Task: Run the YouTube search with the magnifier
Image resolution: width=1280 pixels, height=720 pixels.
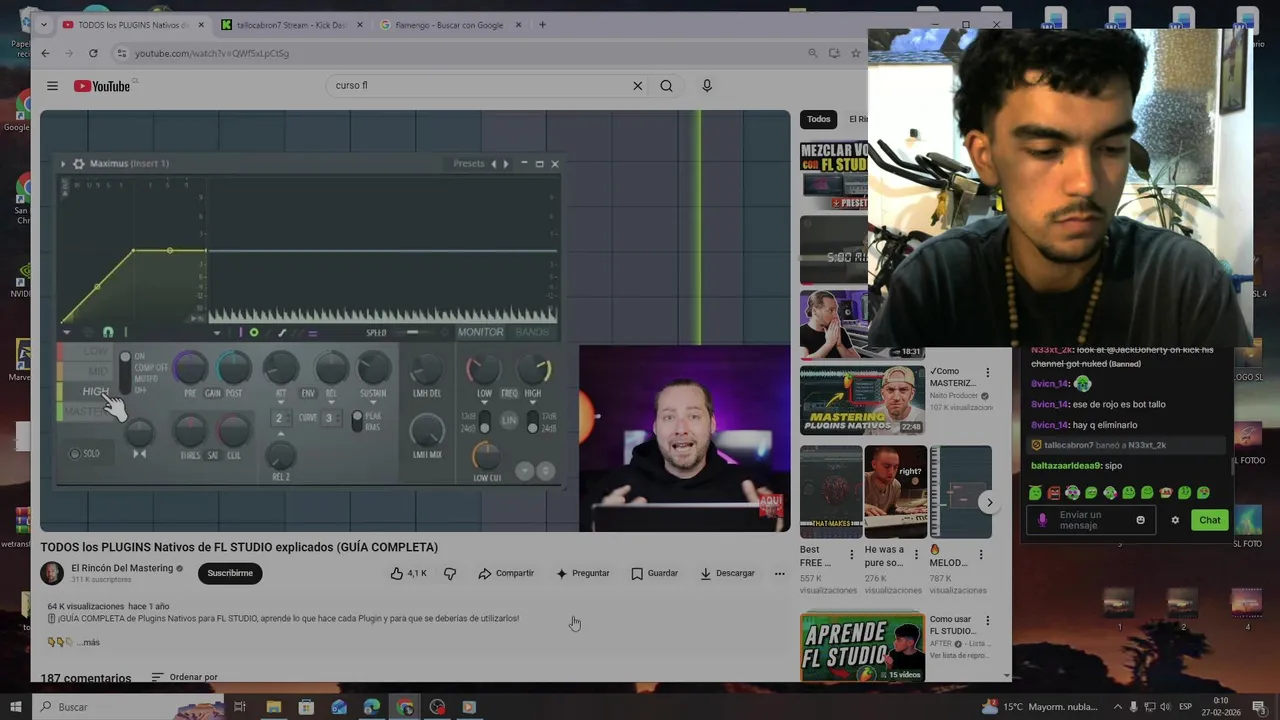Action: (x=666, y=86)
